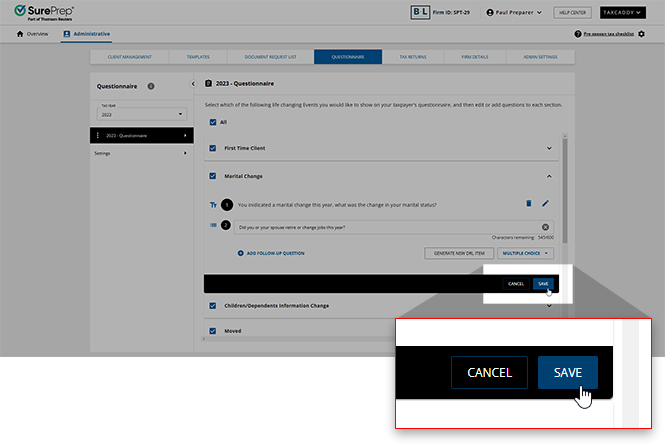
Task: Edit question 1 with the pencil icon
Action: coord(545,203)
